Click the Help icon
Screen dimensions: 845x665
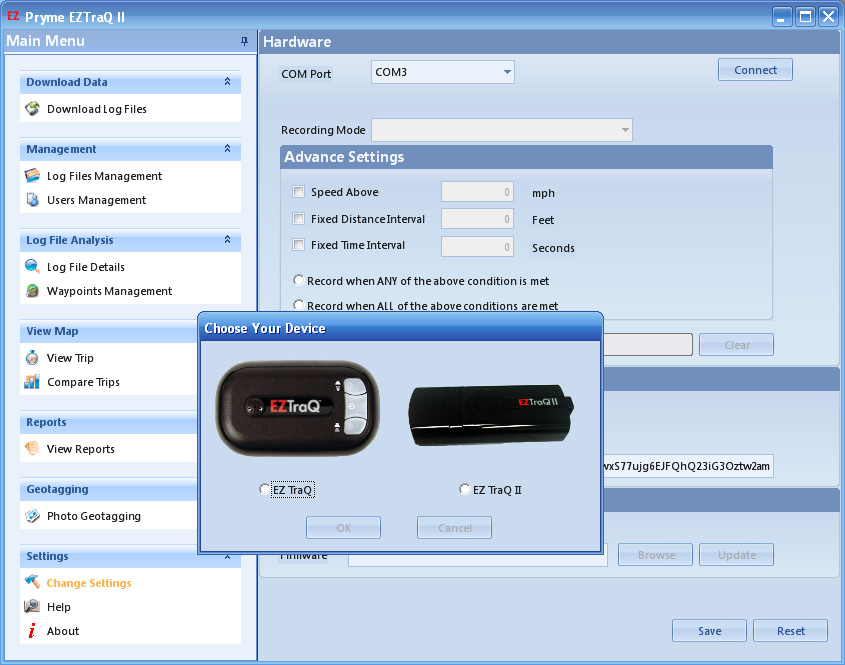point(32,607)
